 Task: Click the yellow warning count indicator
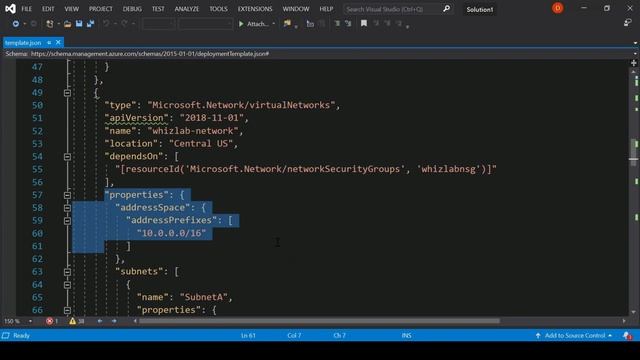click(76, 321)
